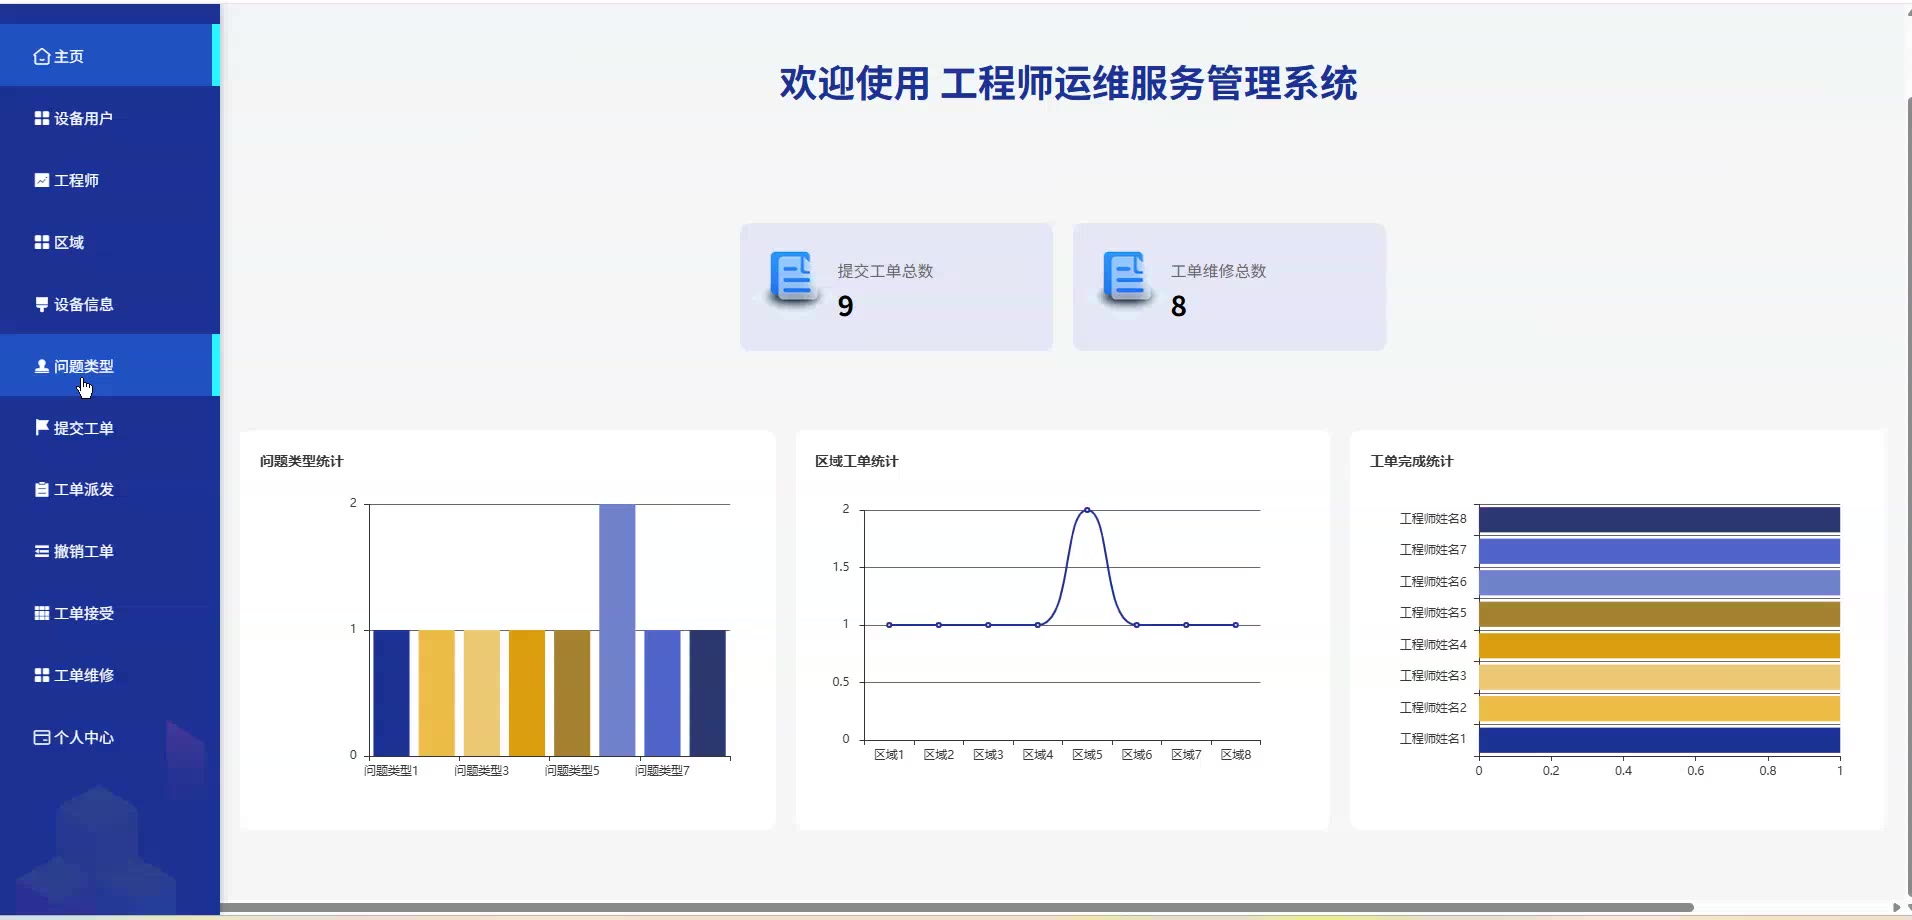This screenshot has width=1912, height=920.
Task: Click the grid icon beside 设备用户
Action: (42, 118)
